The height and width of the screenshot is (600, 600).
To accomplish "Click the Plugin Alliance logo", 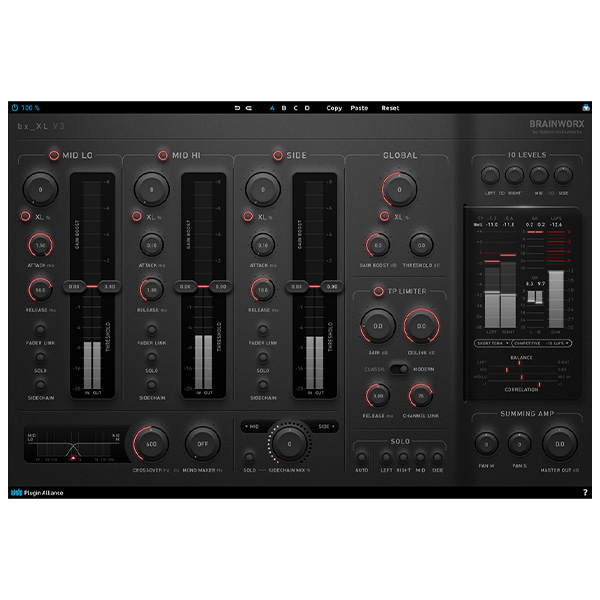I will pos(37,492).
